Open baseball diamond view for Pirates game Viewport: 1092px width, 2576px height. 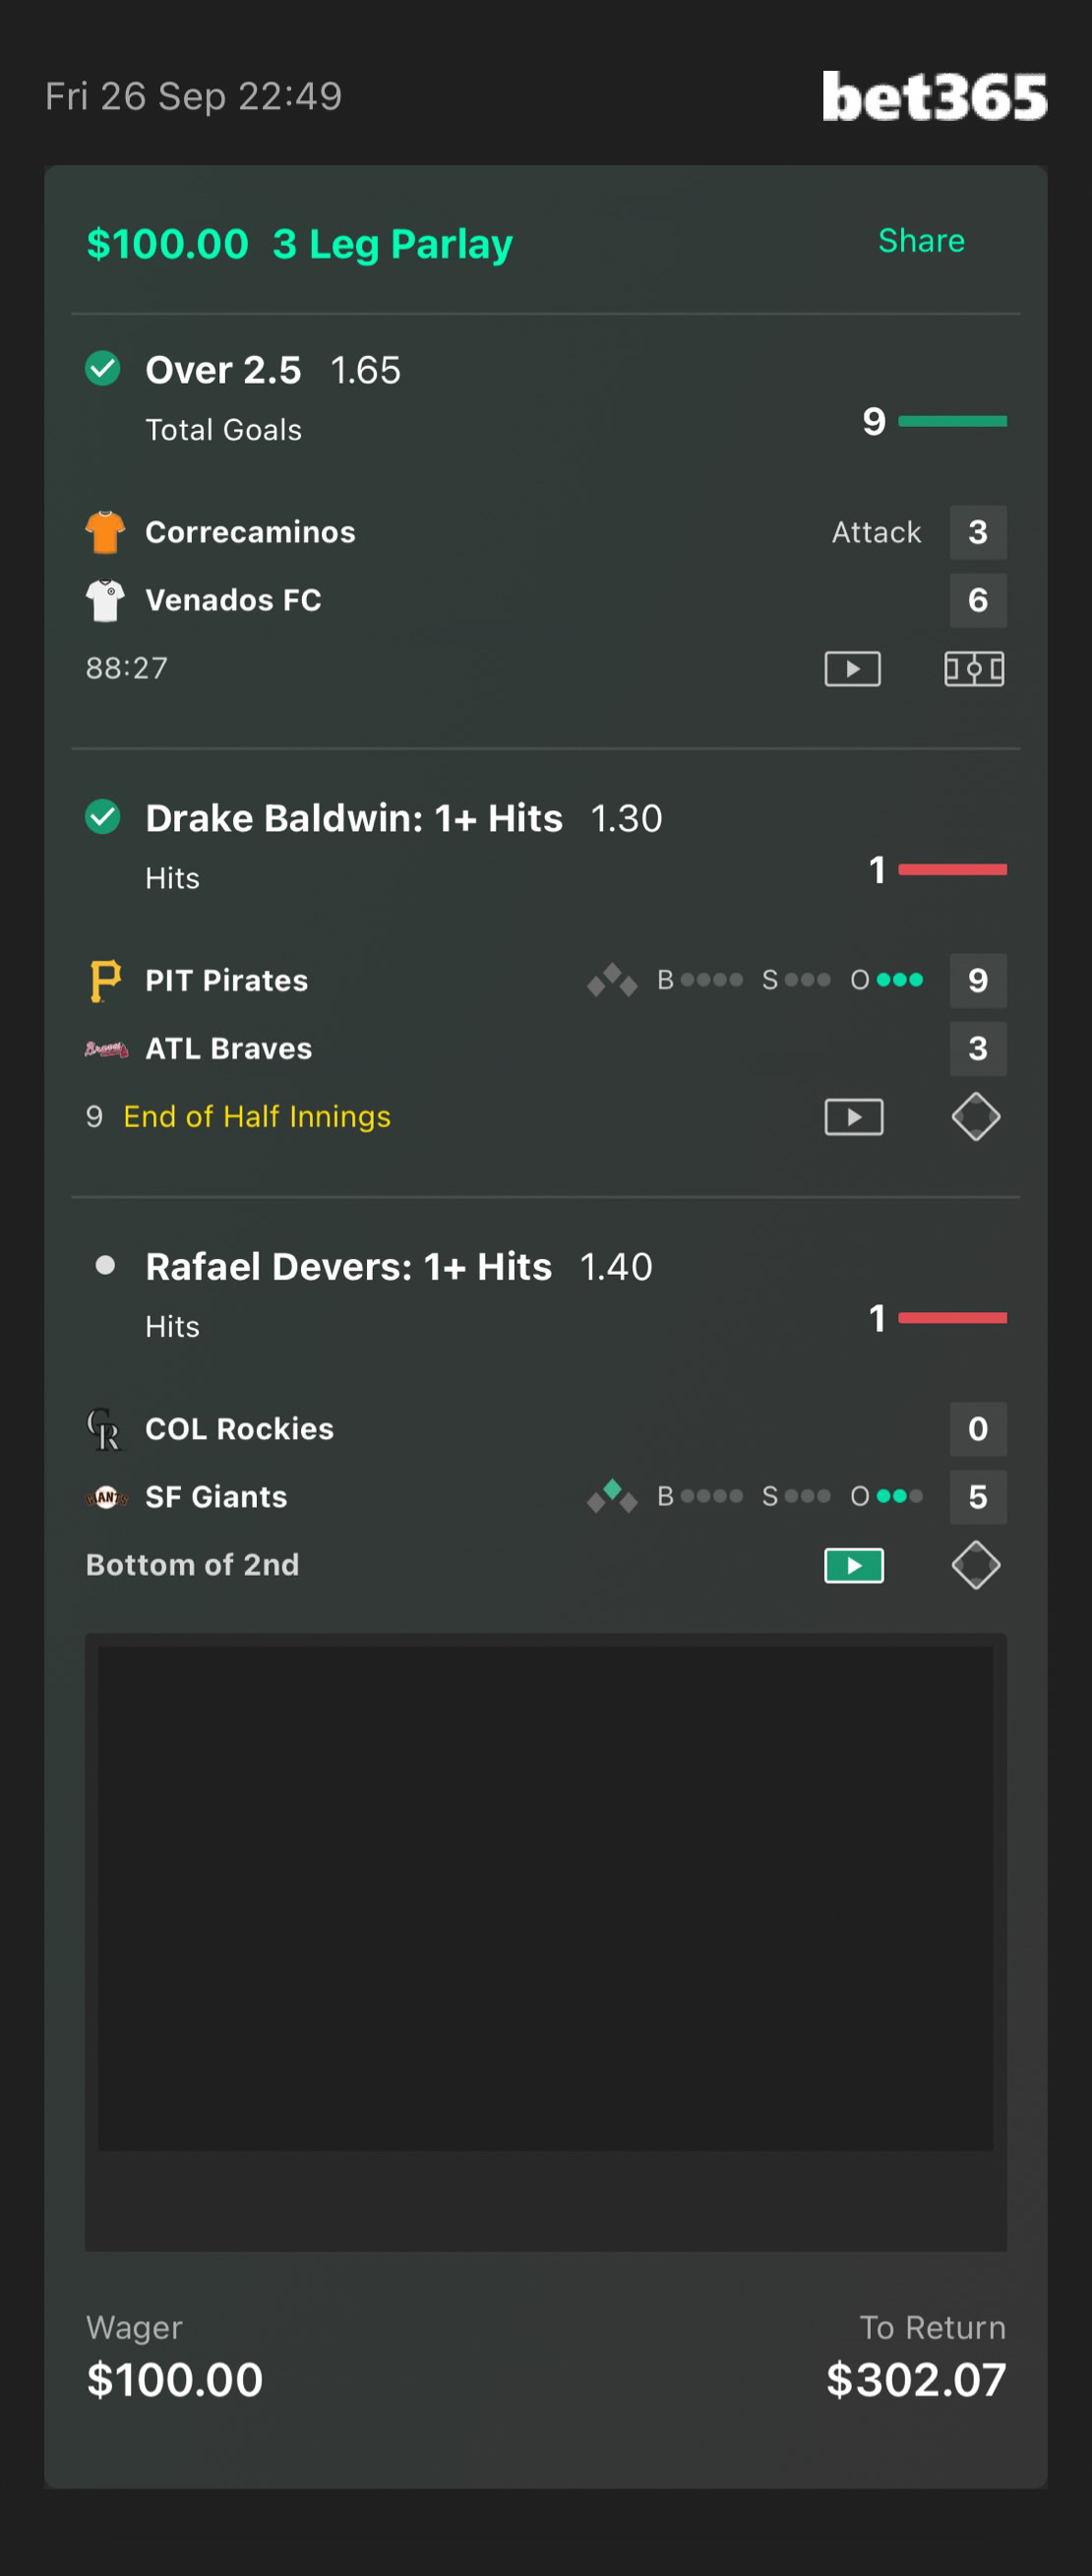point(975,1116)
